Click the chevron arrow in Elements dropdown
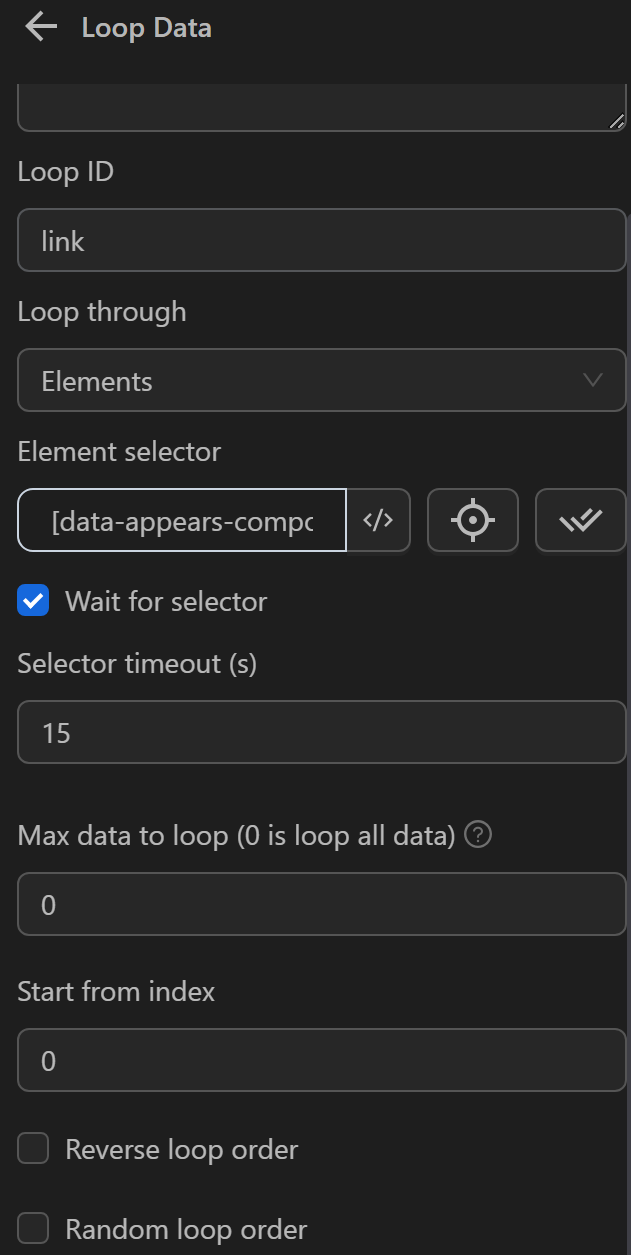The width and height of the screenshot is (631, 1255). click(x=592, y=380)
